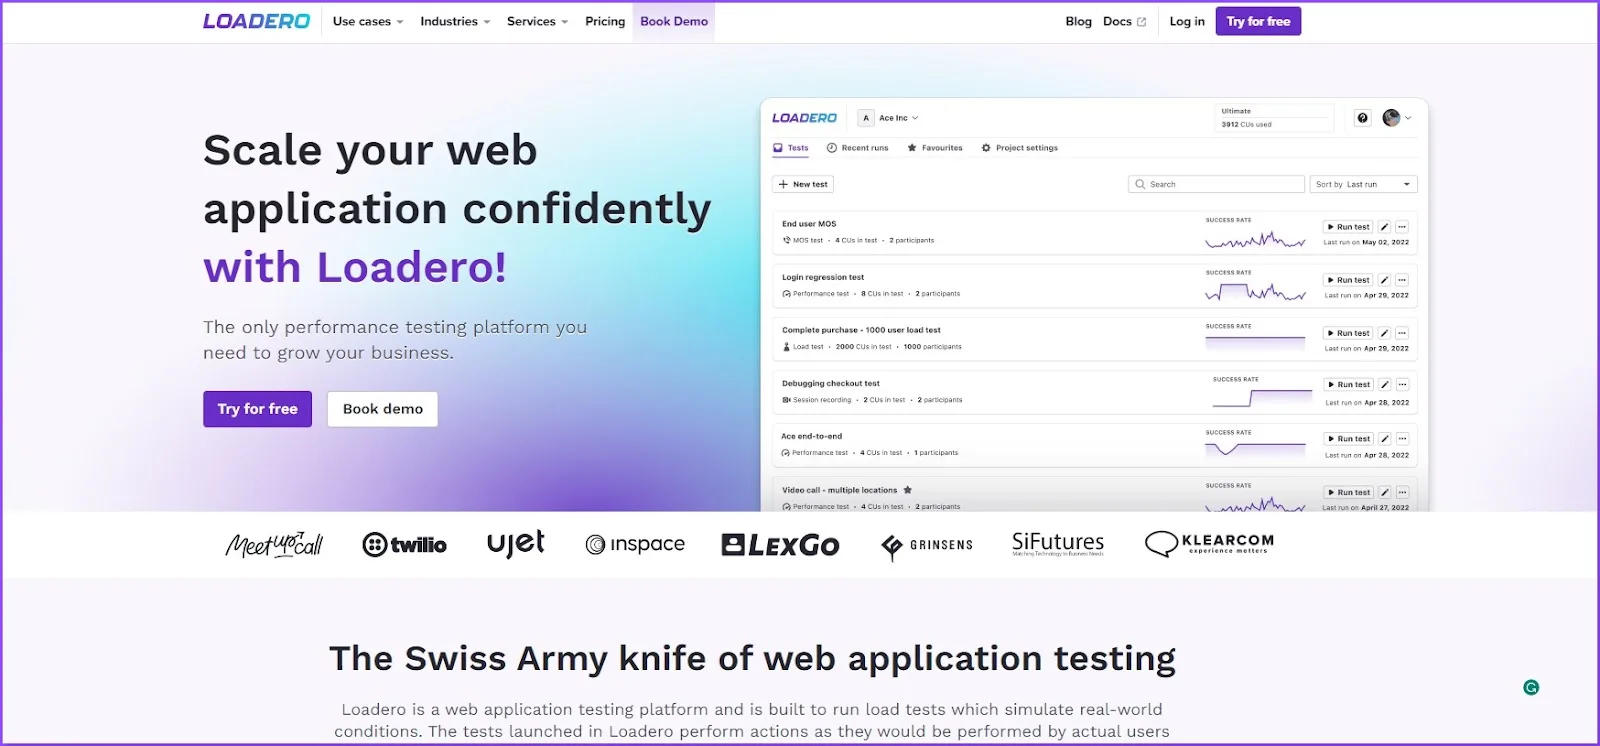This screenshot has height=746, width=1600.
Task: Select Book Demo in the navbar
Action: (x=674, y=21)
